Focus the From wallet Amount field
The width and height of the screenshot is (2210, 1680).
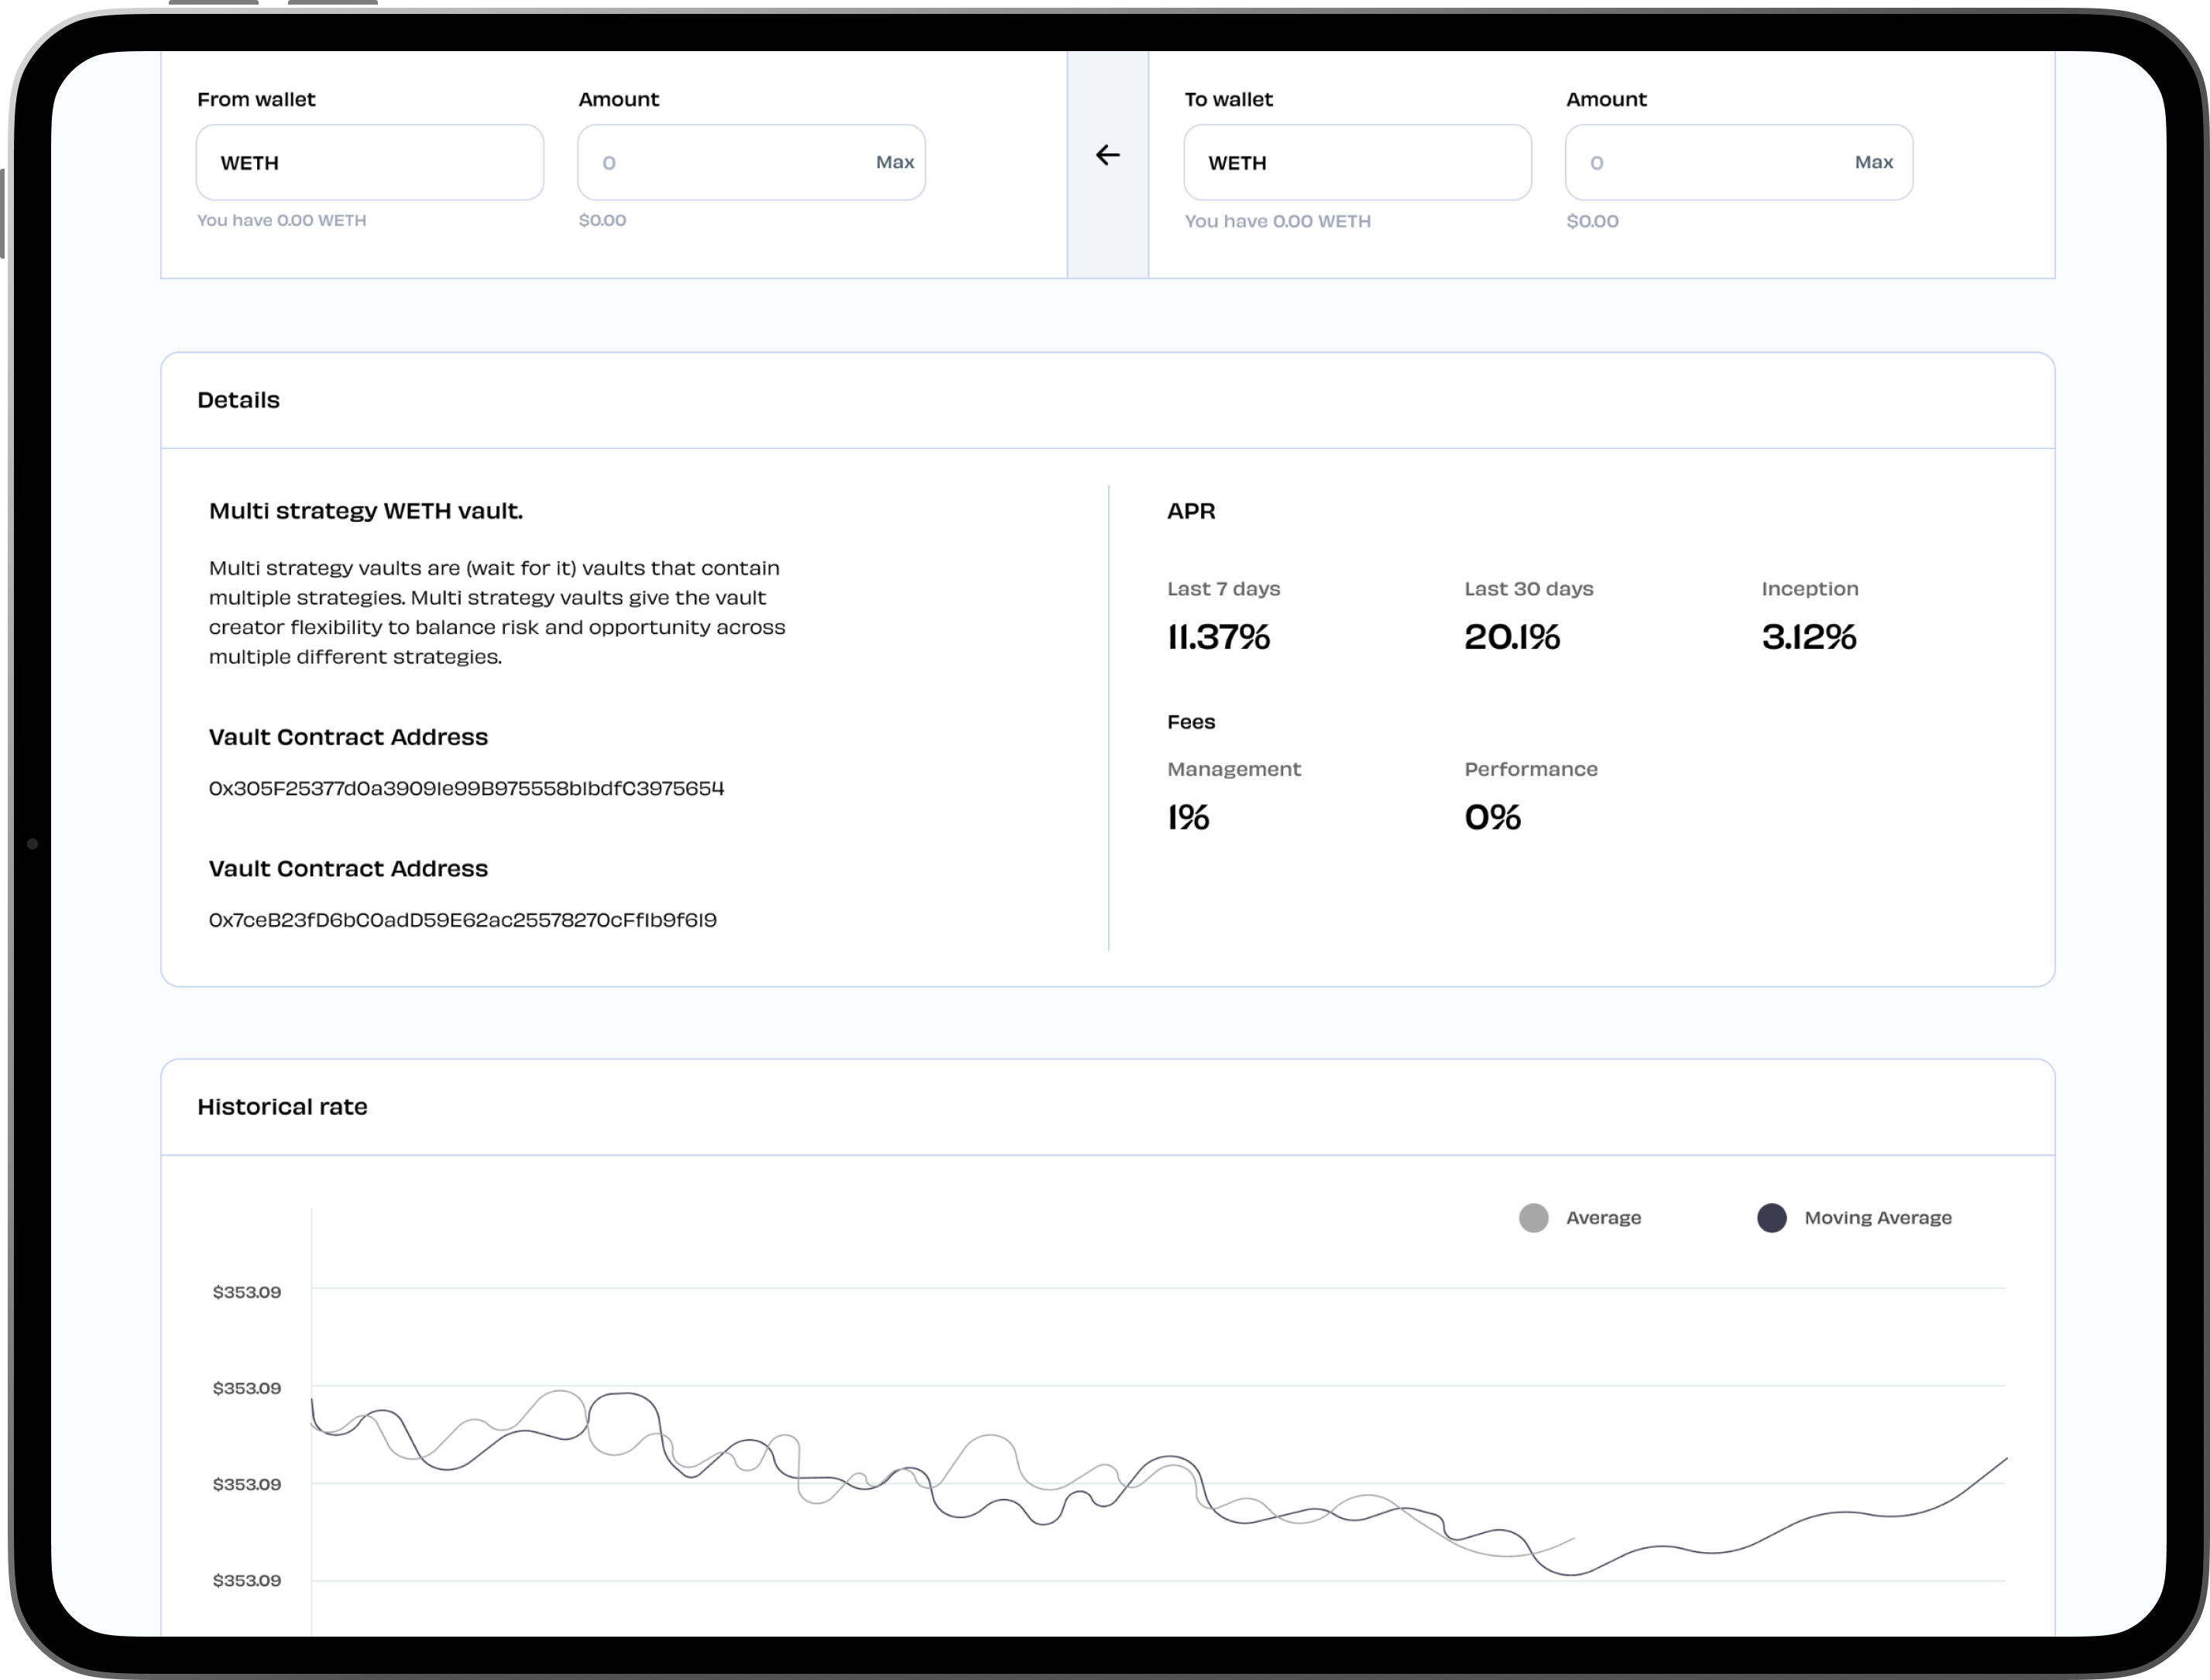tap(720, 163)
